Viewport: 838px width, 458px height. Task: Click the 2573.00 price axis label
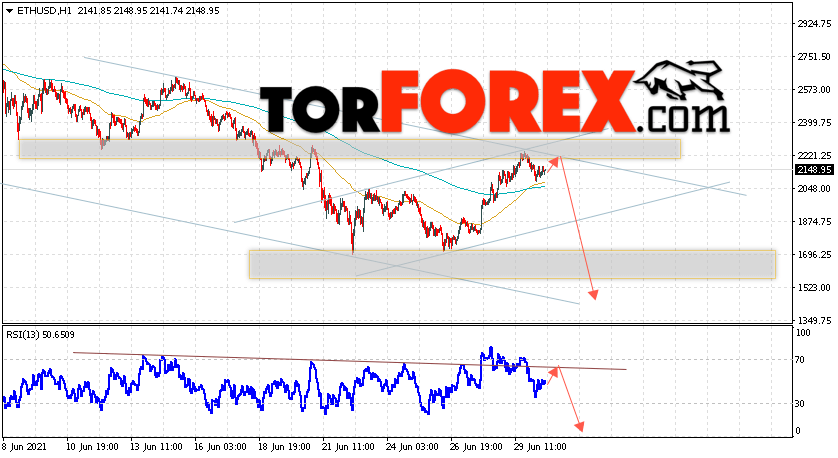(814, 90)
